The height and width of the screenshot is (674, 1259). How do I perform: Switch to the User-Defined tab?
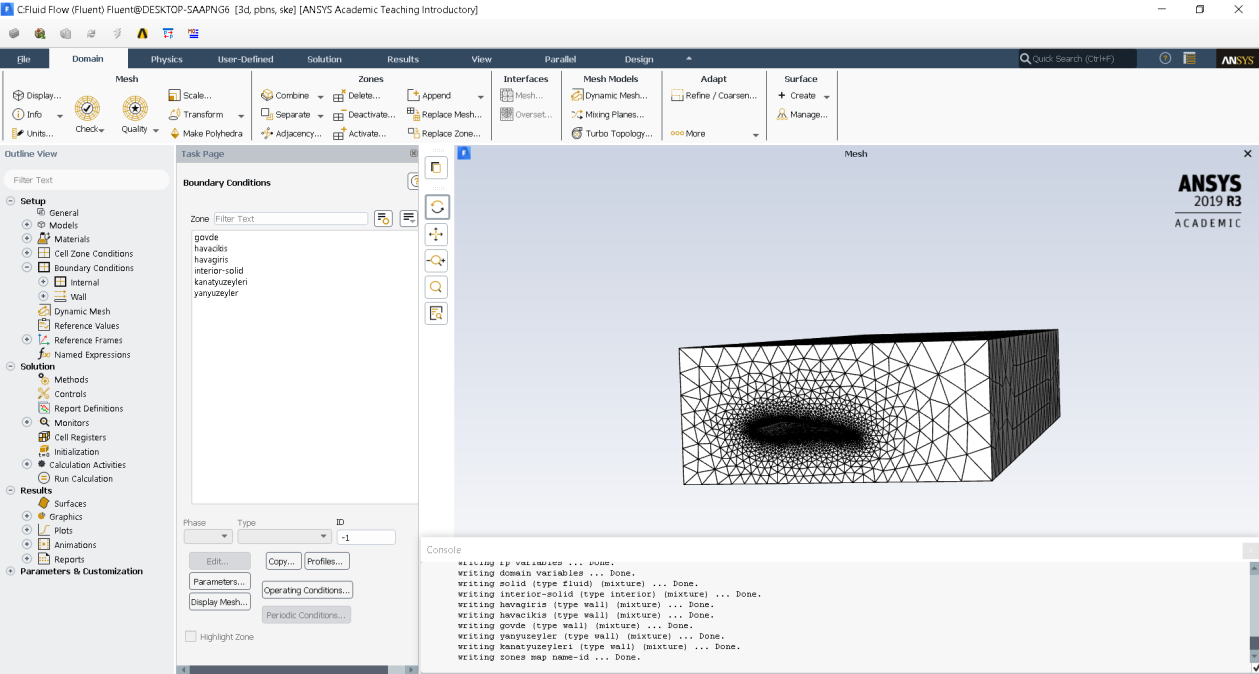[x=245, y=59]
